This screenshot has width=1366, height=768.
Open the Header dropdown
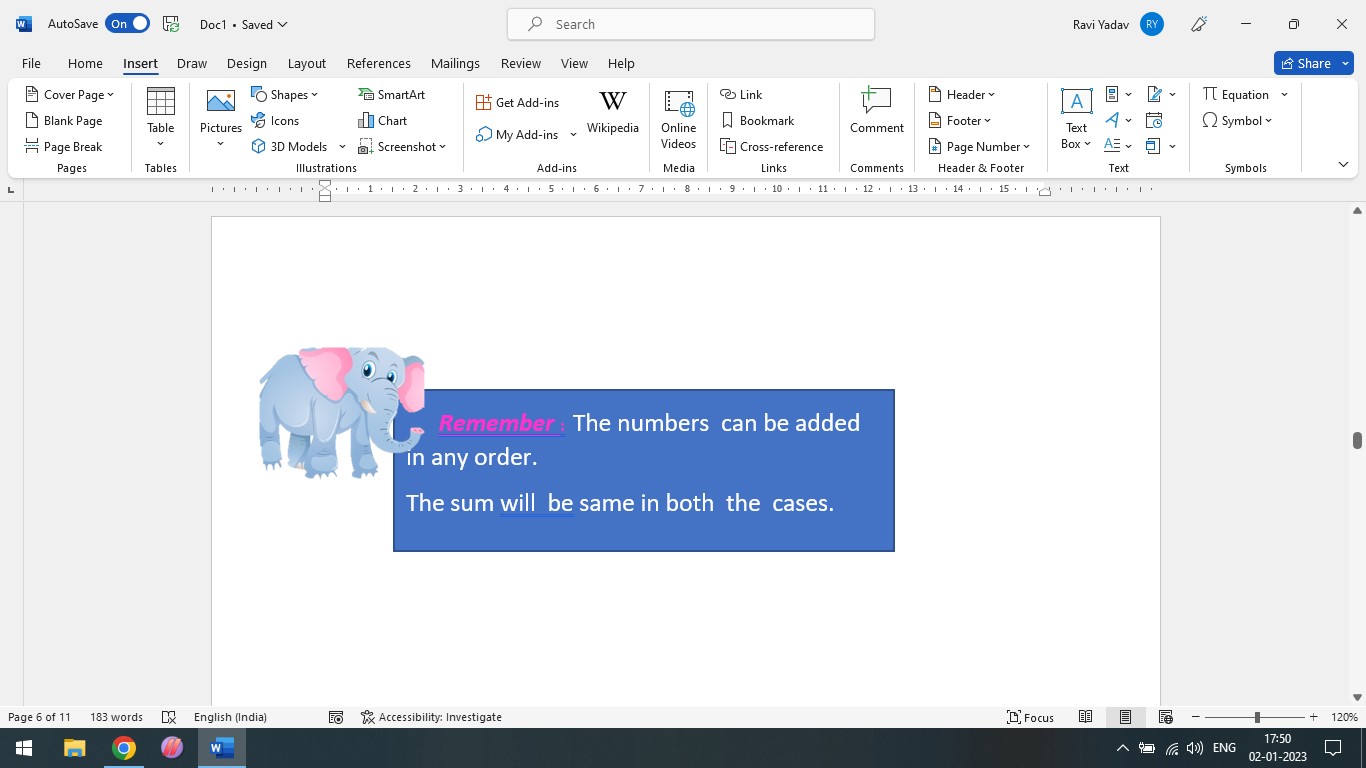point(962,94)
